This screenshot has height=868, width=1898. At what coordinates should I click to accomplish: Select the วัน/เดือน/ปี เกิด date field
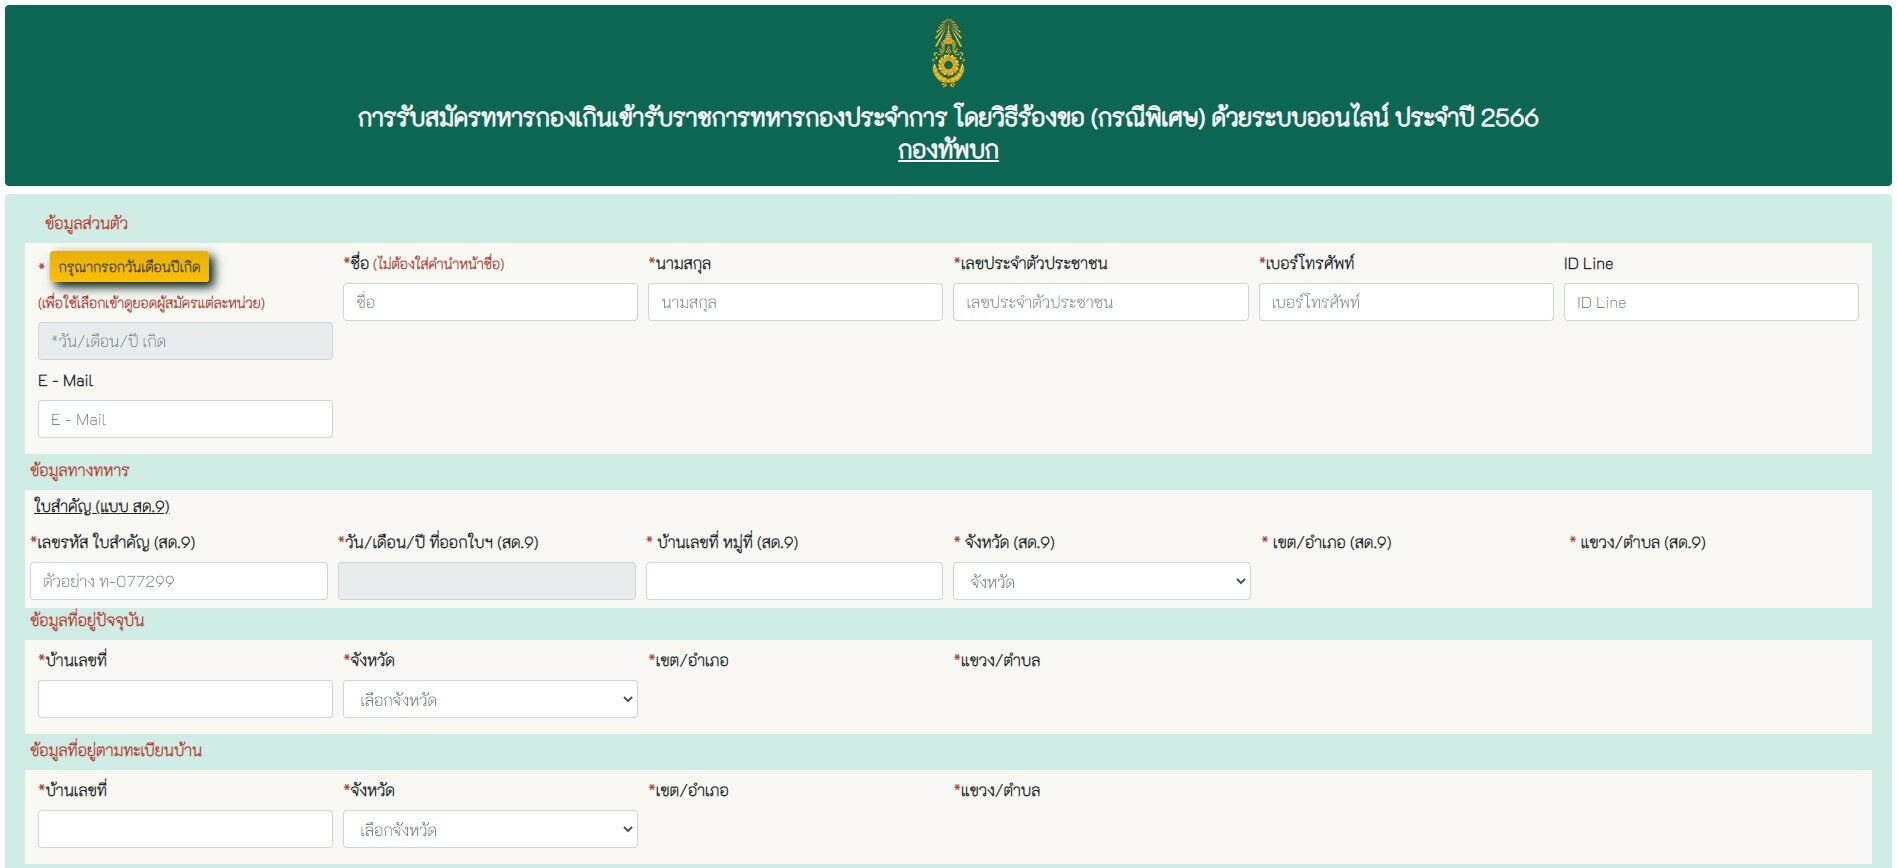[x=185, y=341]
